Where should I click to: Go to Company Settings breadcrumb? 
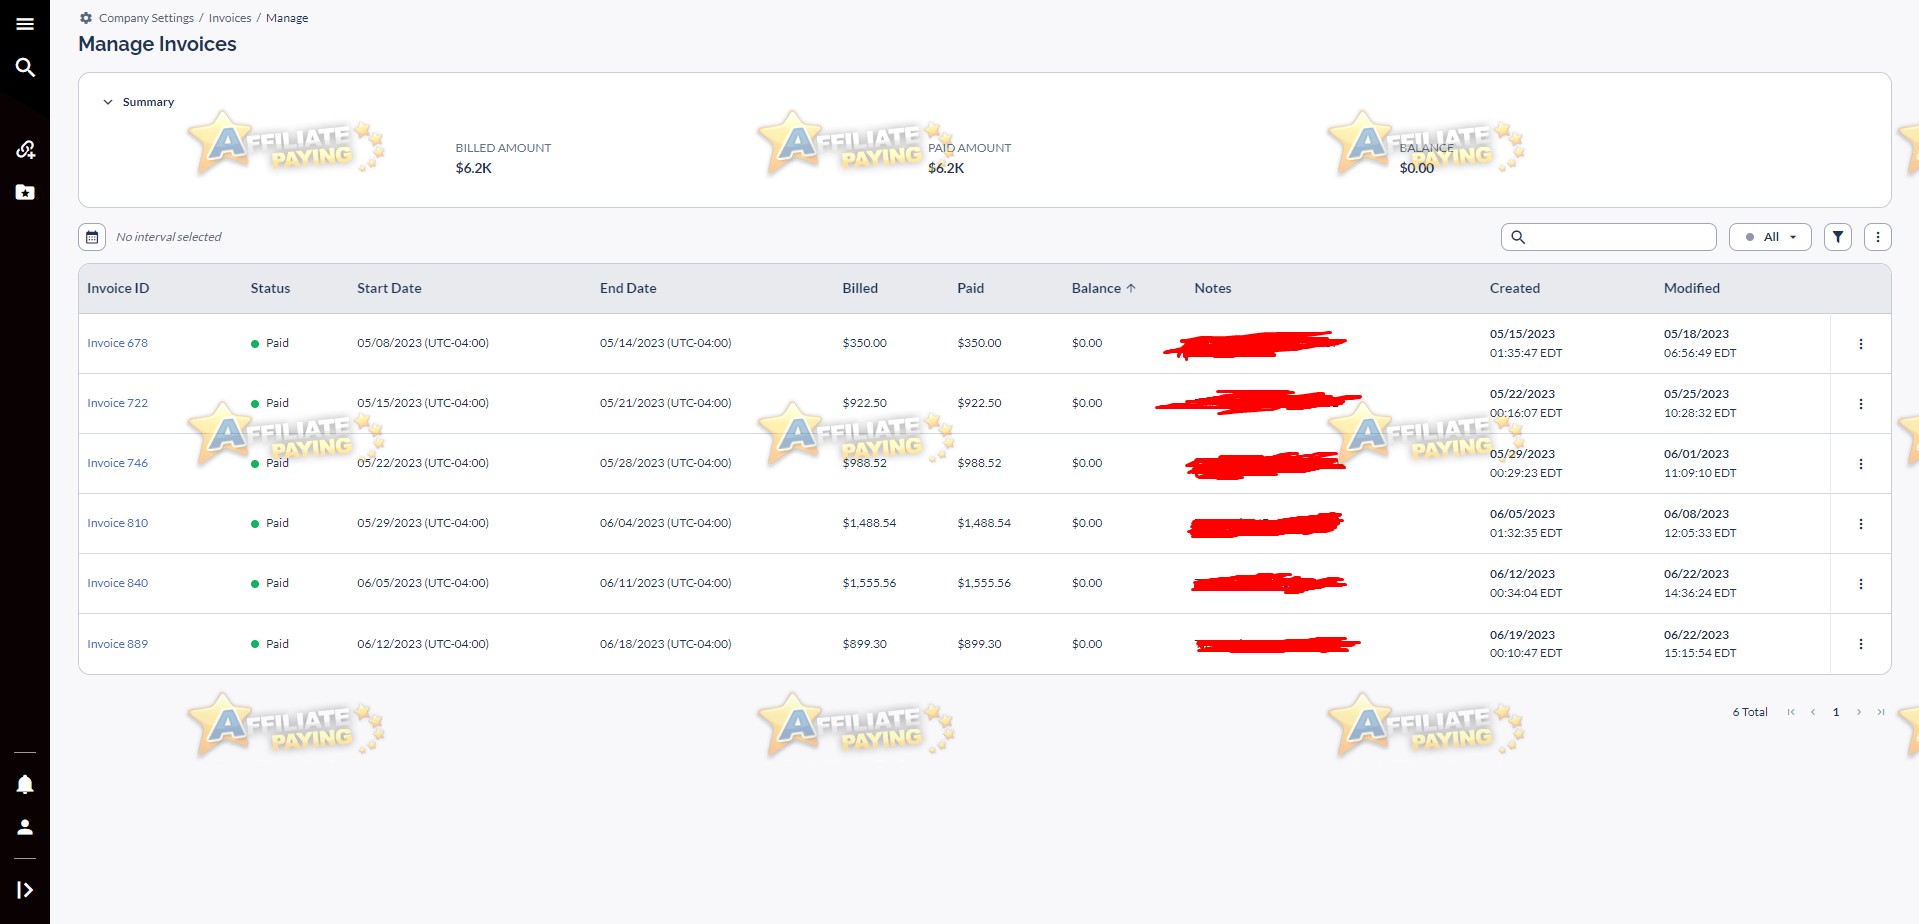(146, 18)
